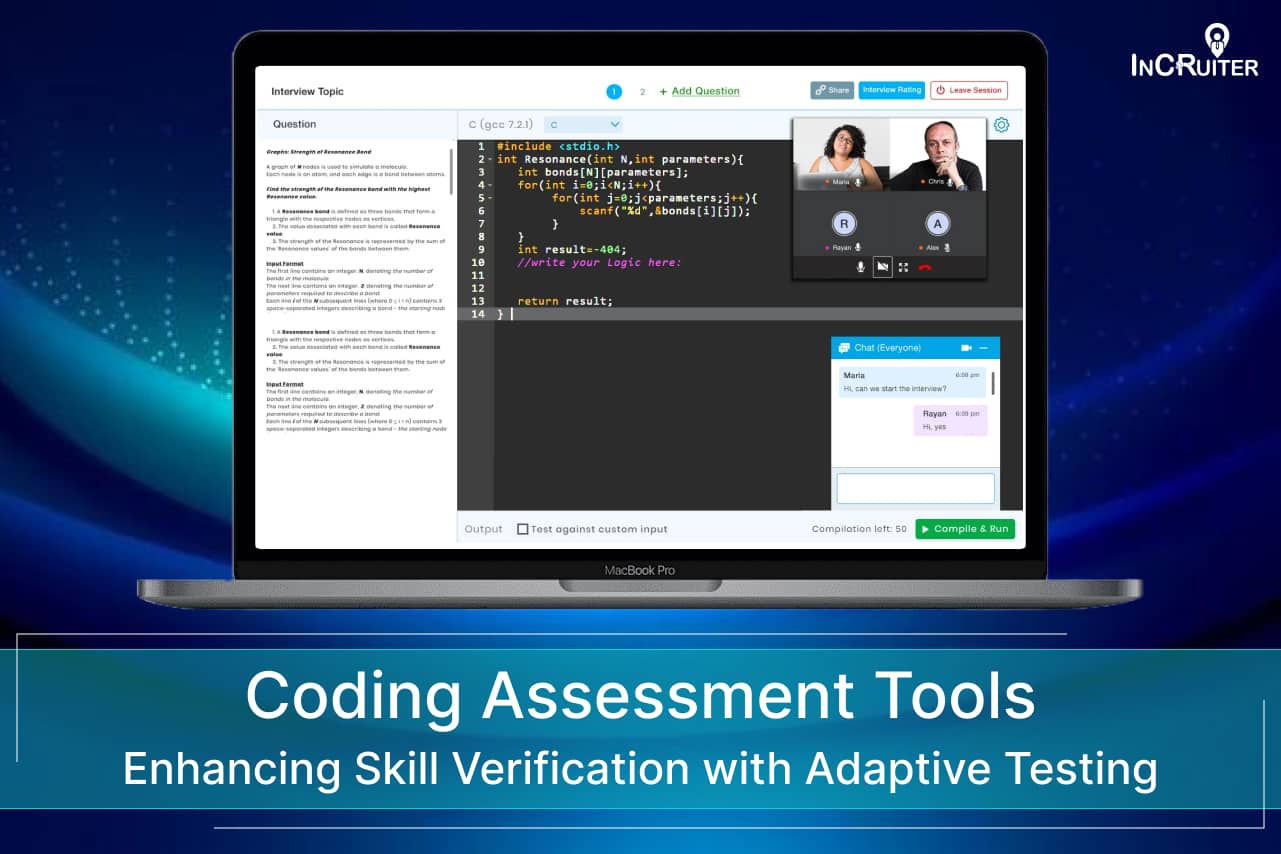Switch to question 1

[614, 91]
